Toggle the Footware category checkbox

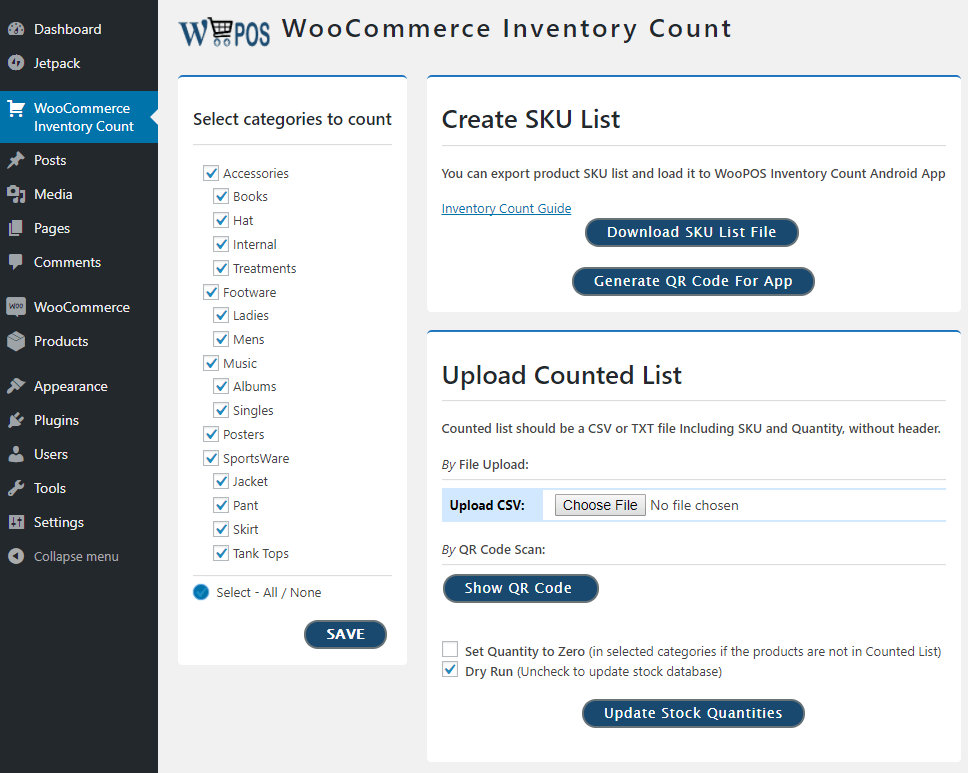[211, 292]
